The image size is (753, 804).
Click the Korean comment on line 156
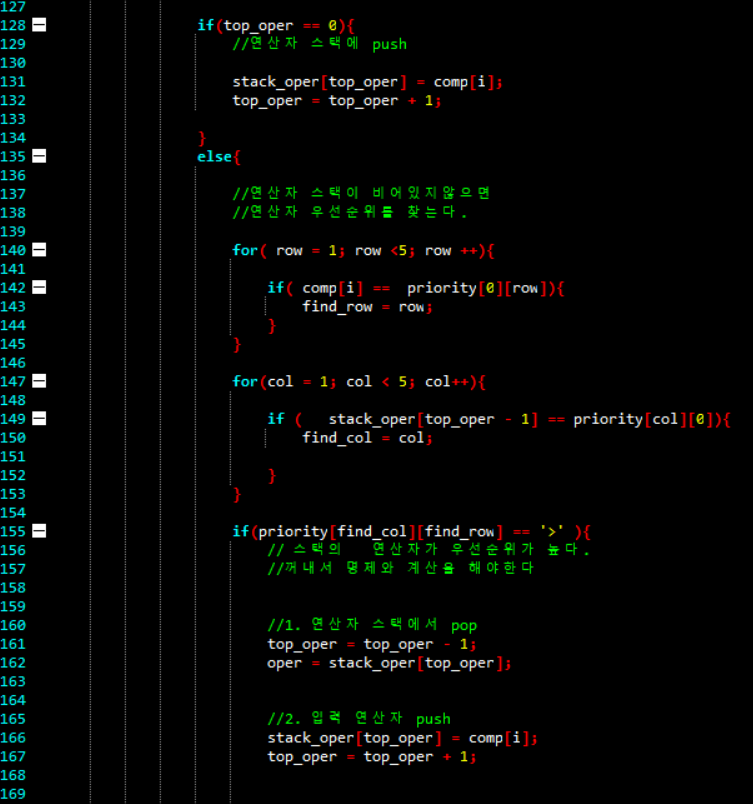(x=429, y=550)
